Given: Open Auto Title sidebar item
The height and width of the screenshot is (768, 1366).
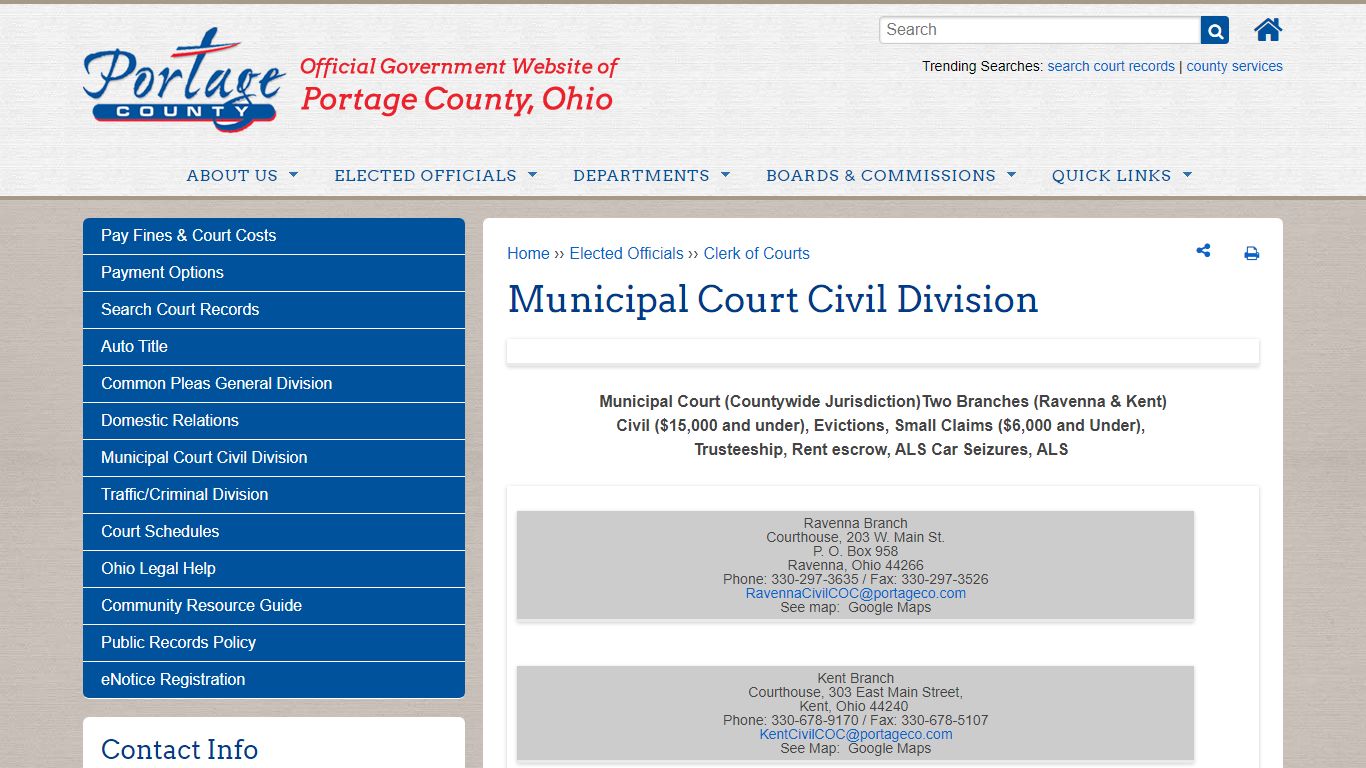Looking at the screenshot, I should point(274,347).
